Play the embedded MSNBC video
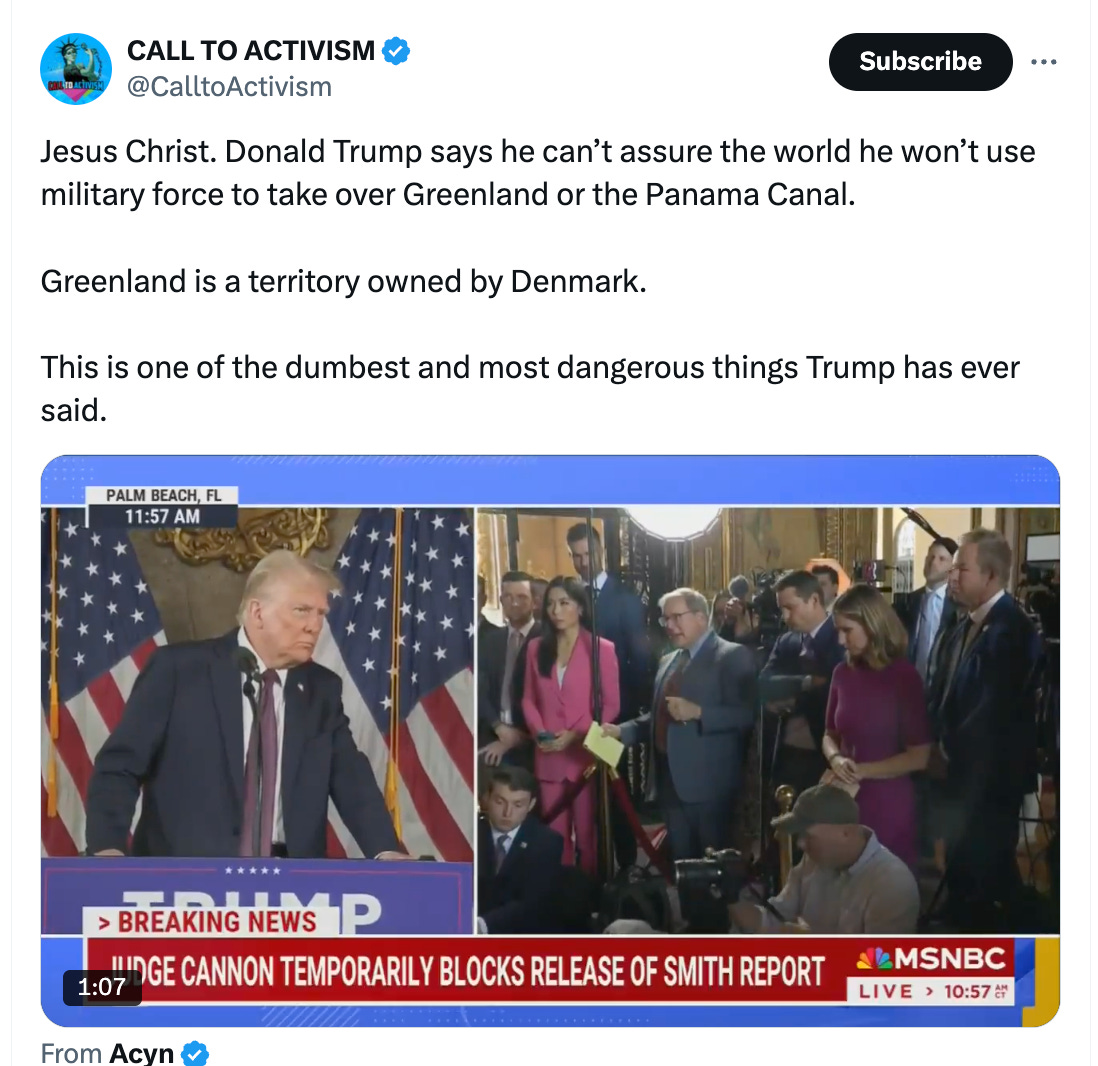The height and width of the screenshot is (1066, 1098). coord(550,740)
